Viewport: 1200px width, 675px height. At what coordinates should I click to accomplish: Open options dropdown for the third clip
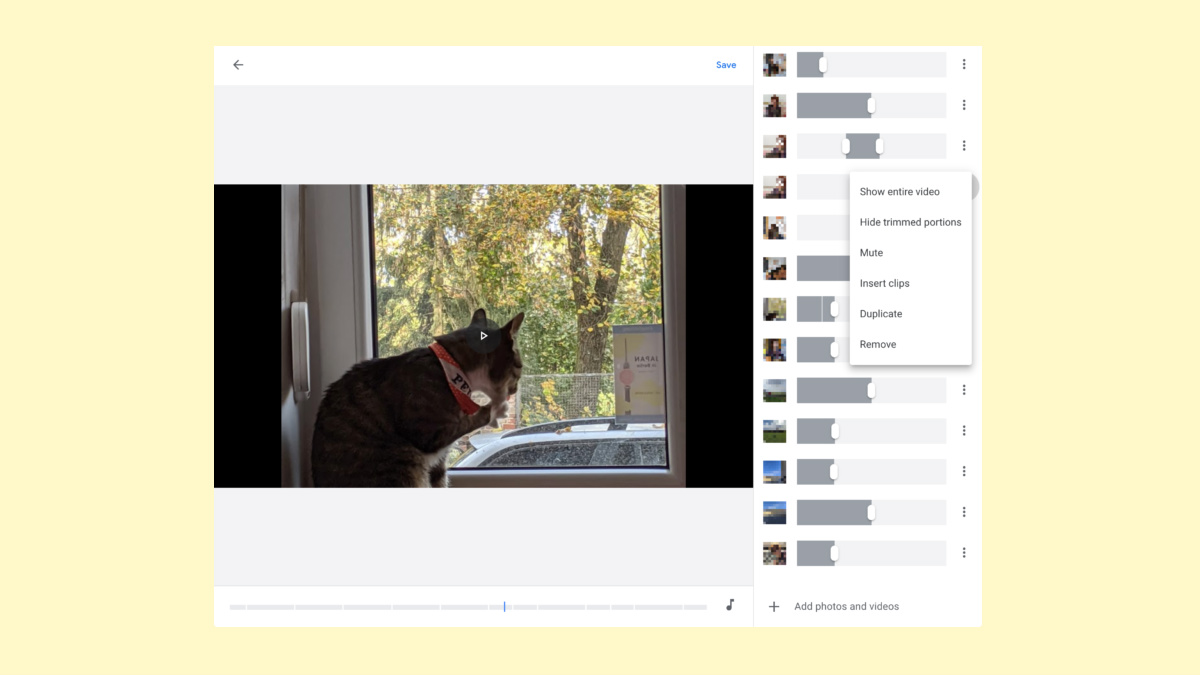[x=963, y=145]
